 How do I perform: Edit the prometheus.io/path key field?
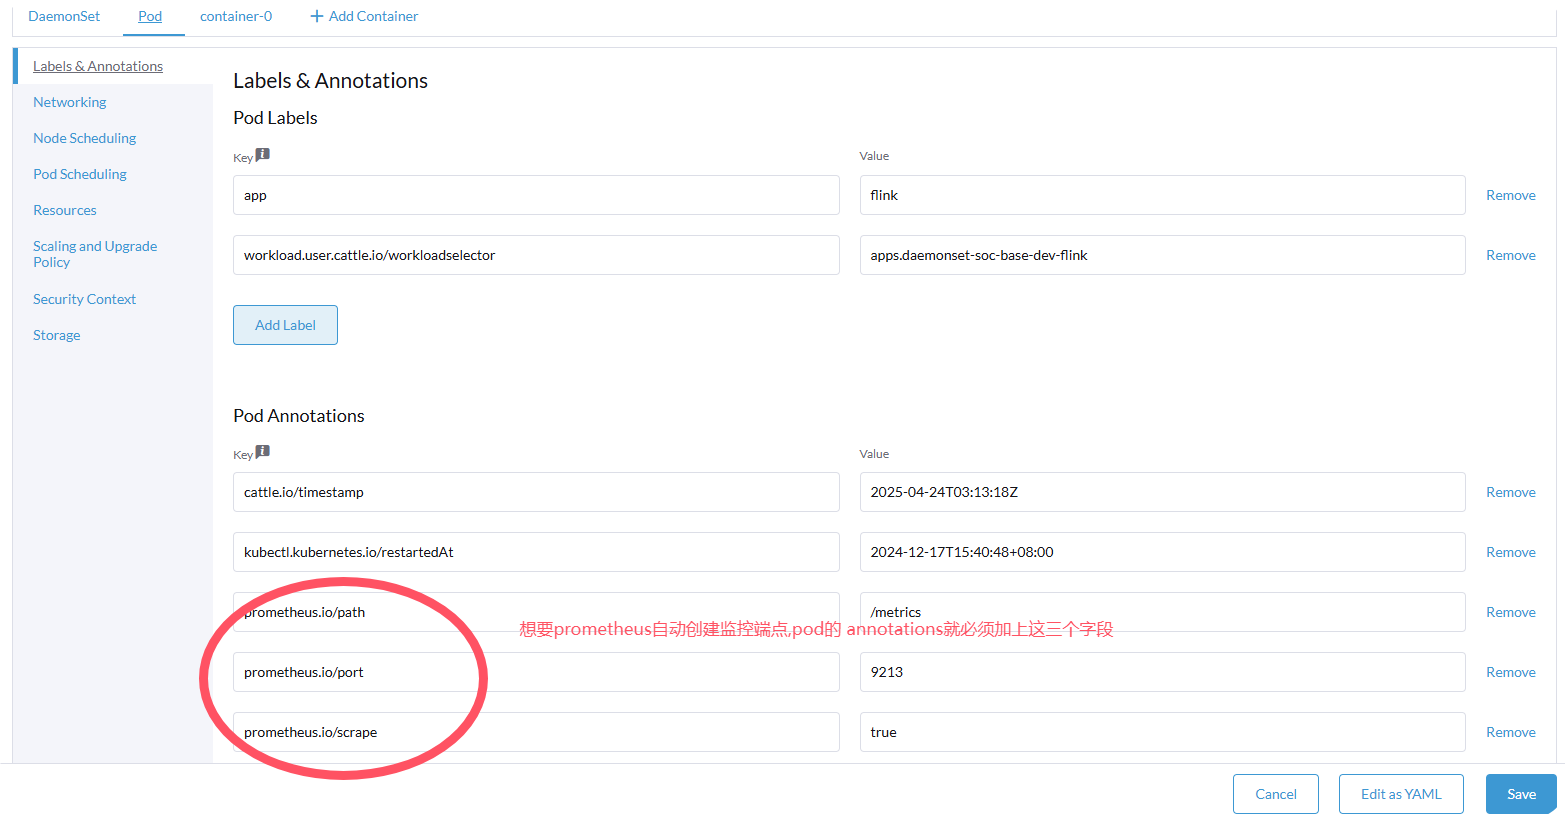pos(536,612)
